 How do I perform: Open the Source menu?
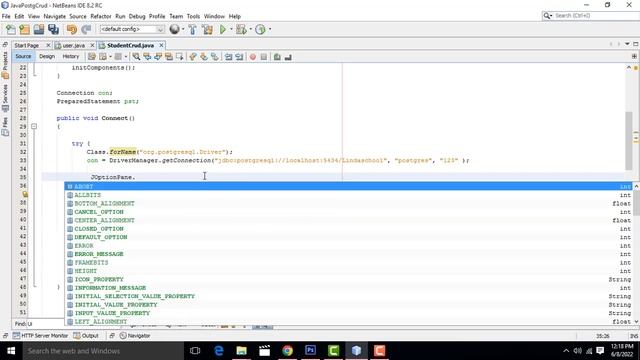pyautogui.click(x=78, y=16)
